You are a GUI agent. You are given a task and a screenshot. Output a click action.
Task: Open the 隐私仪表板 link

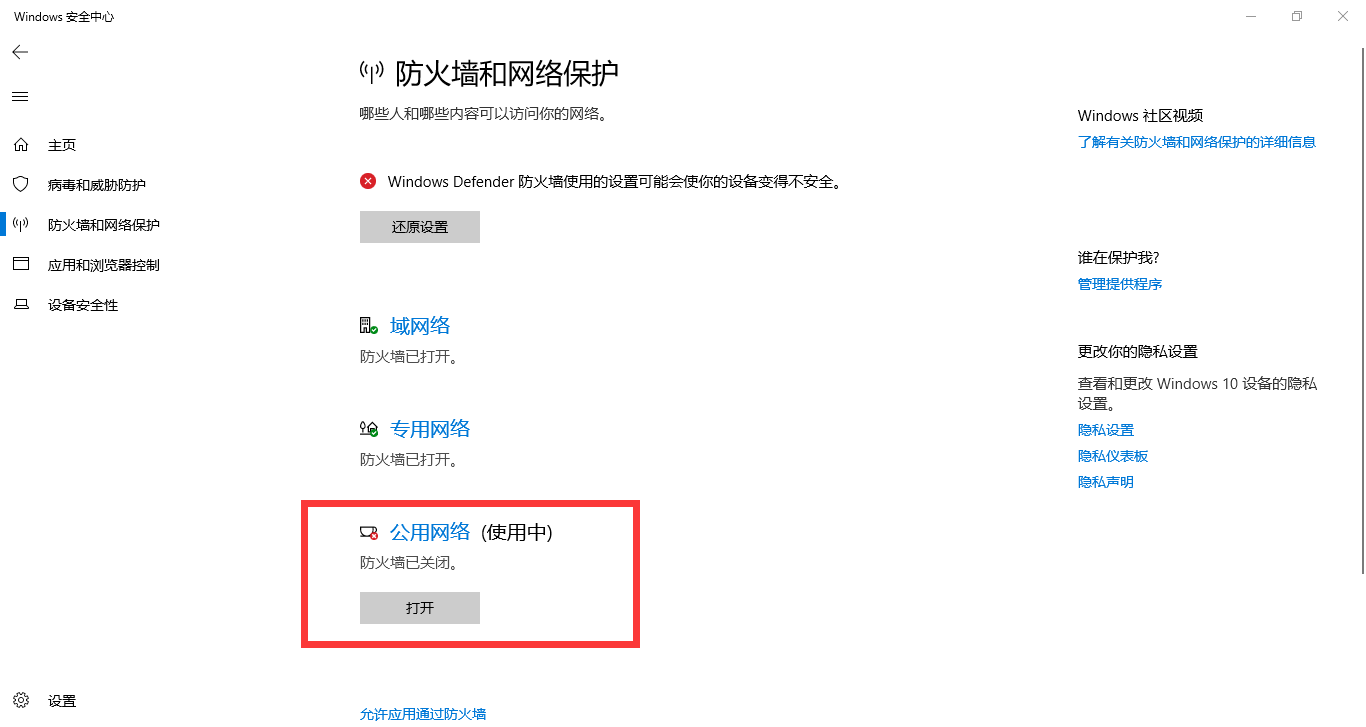click(x=1113, y=456)
